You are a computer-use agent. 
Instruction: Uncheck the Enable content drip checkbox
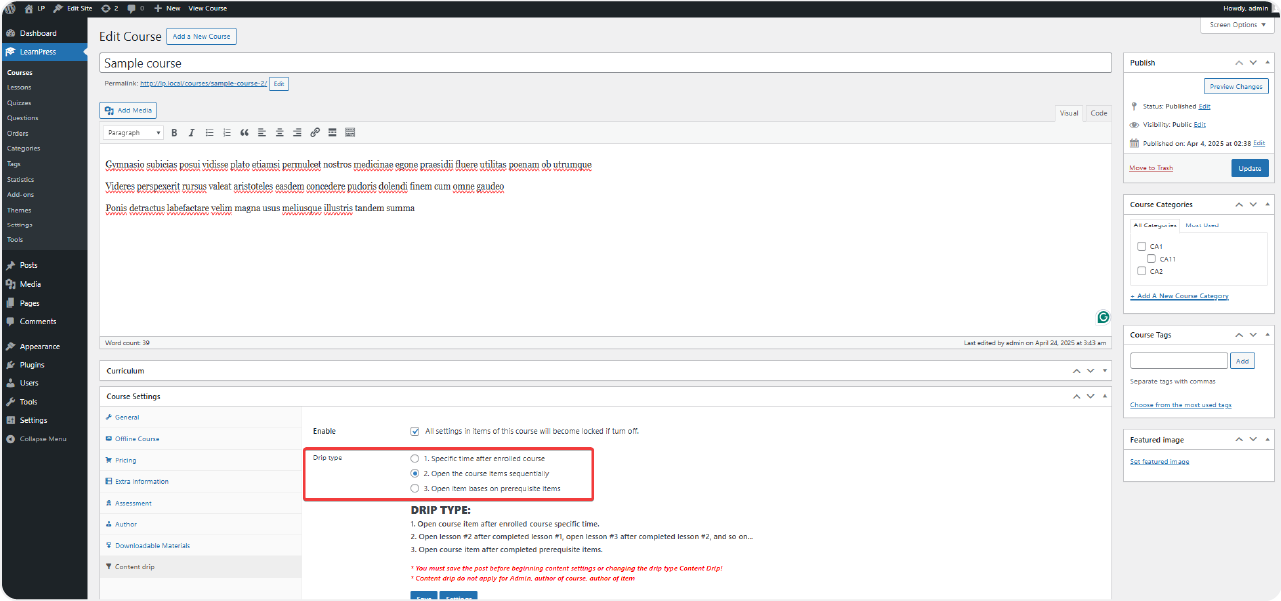click(415, 431)
